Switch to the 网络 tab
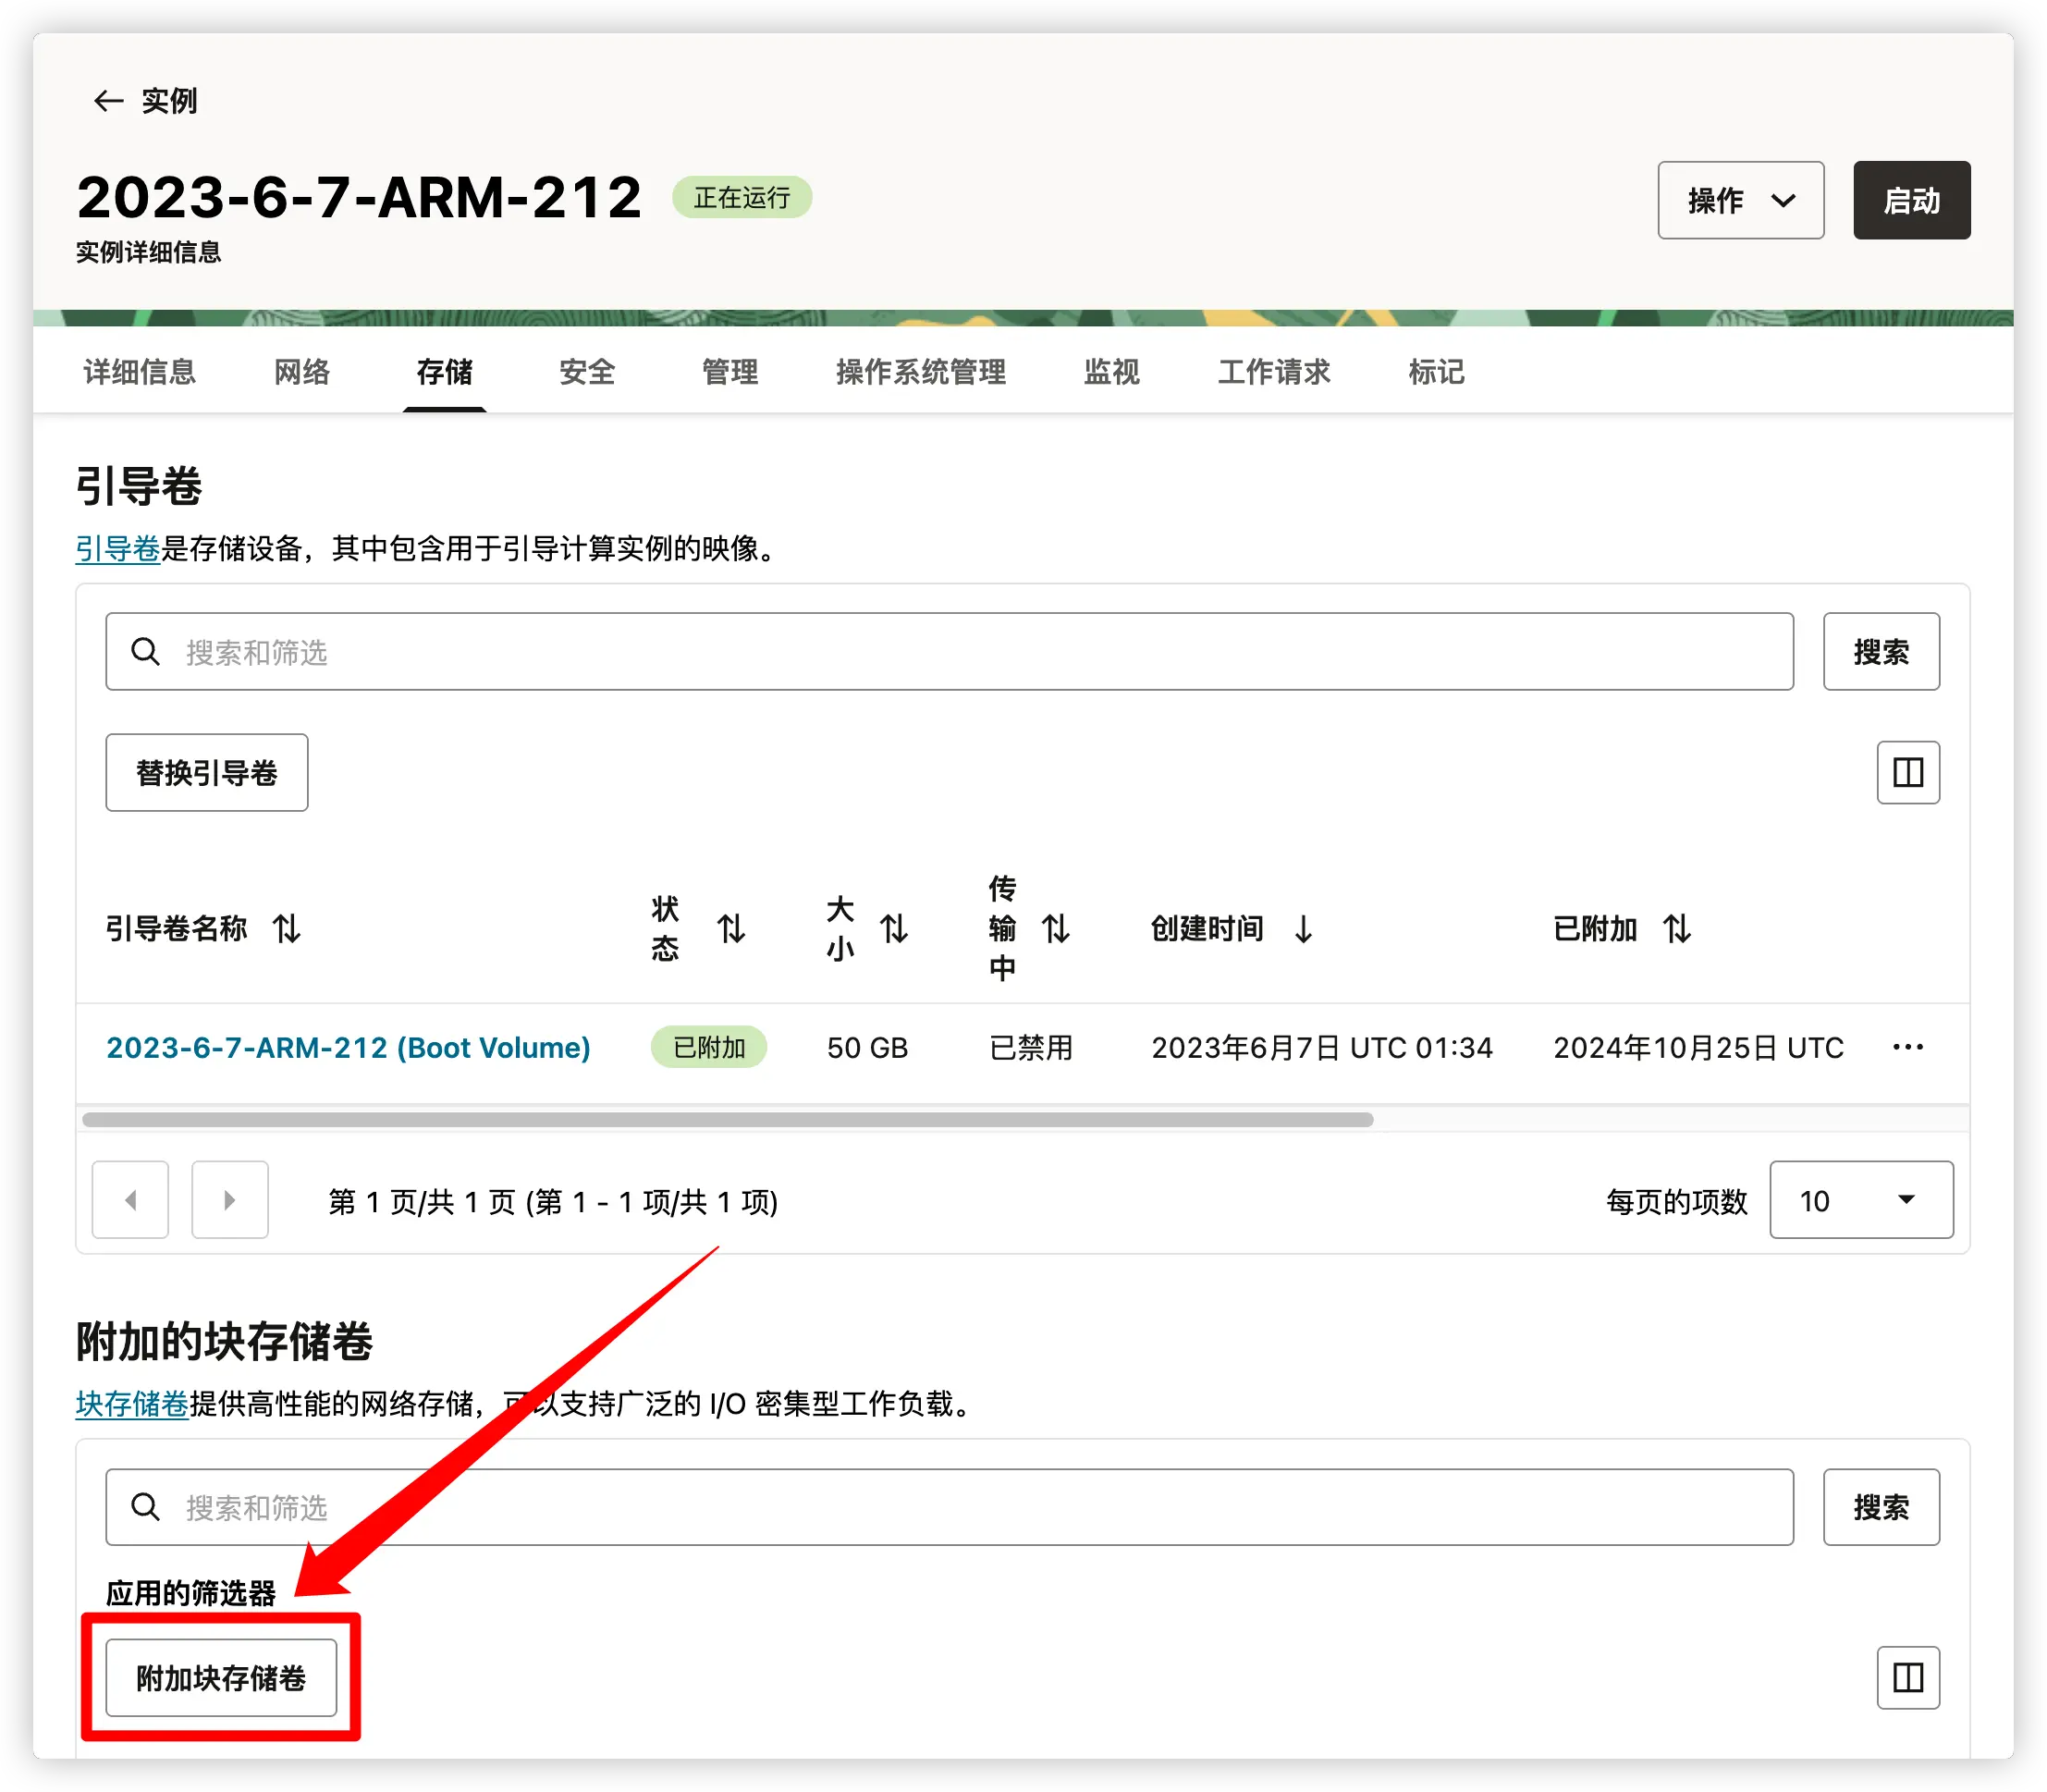The height and width of the screenshot is (1792, 2047). pyautogui.click(x=301, y=371)
